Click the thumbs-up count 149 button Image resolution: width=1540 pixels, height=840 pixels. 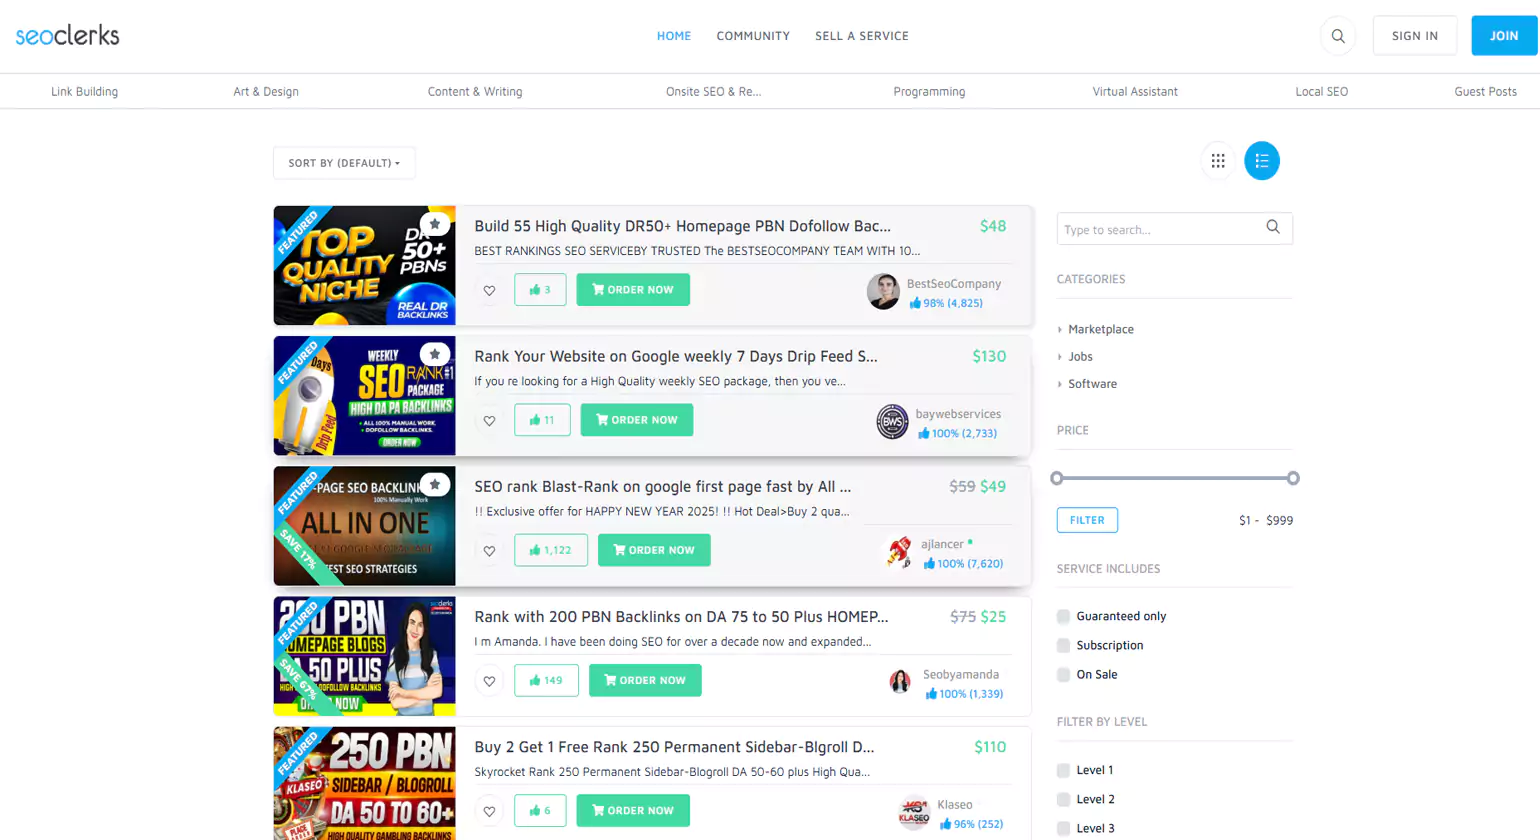click(x=546, y=680)
